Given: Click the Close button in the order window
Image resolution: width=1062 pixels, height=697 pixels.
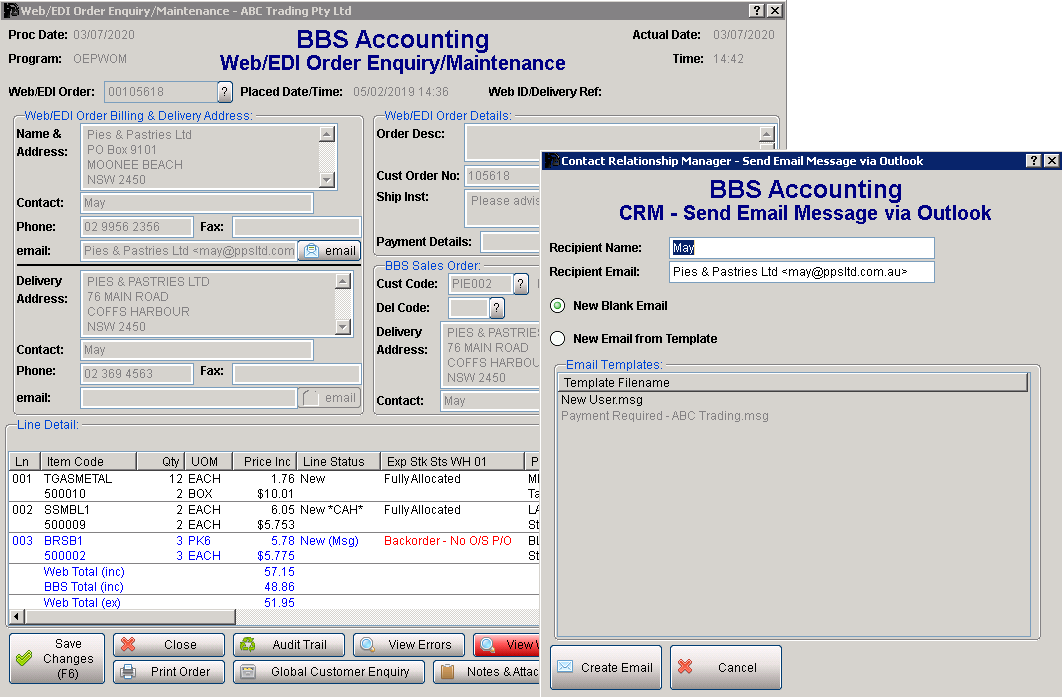Looking at the screenshot, I should click(167, 645).
